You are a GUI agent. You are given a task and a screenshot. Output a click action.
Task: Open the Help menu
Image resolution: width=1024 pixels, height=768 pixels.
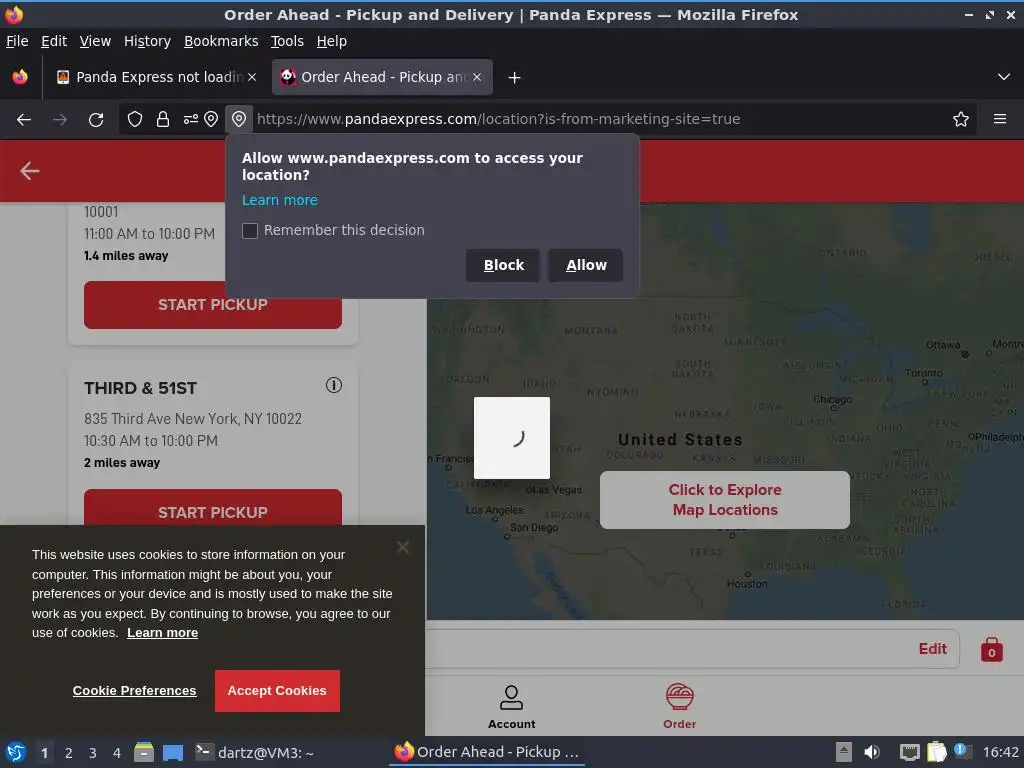coord(332,41)
